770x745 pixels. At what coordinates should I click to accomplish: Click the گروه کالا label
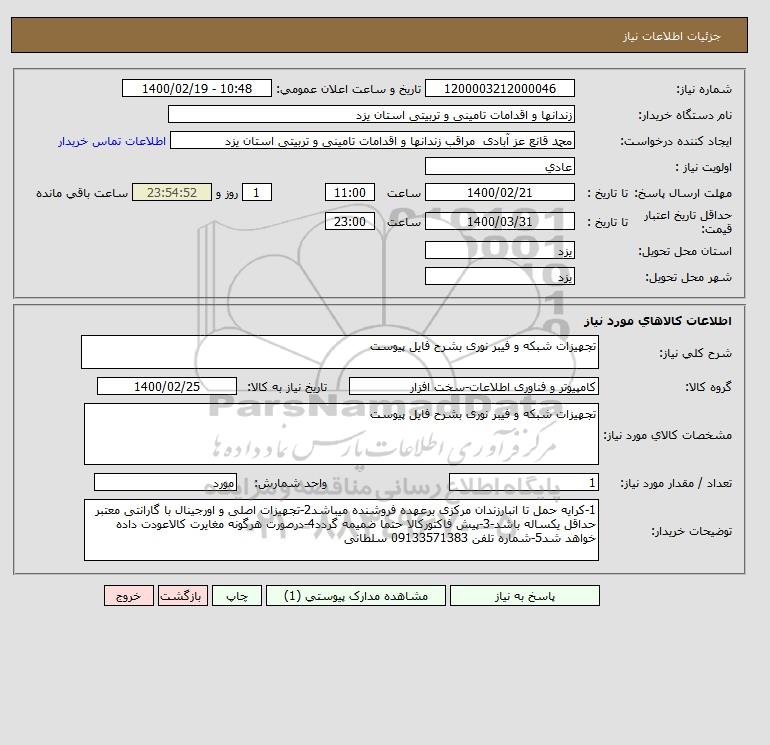[x=709, y=387]
